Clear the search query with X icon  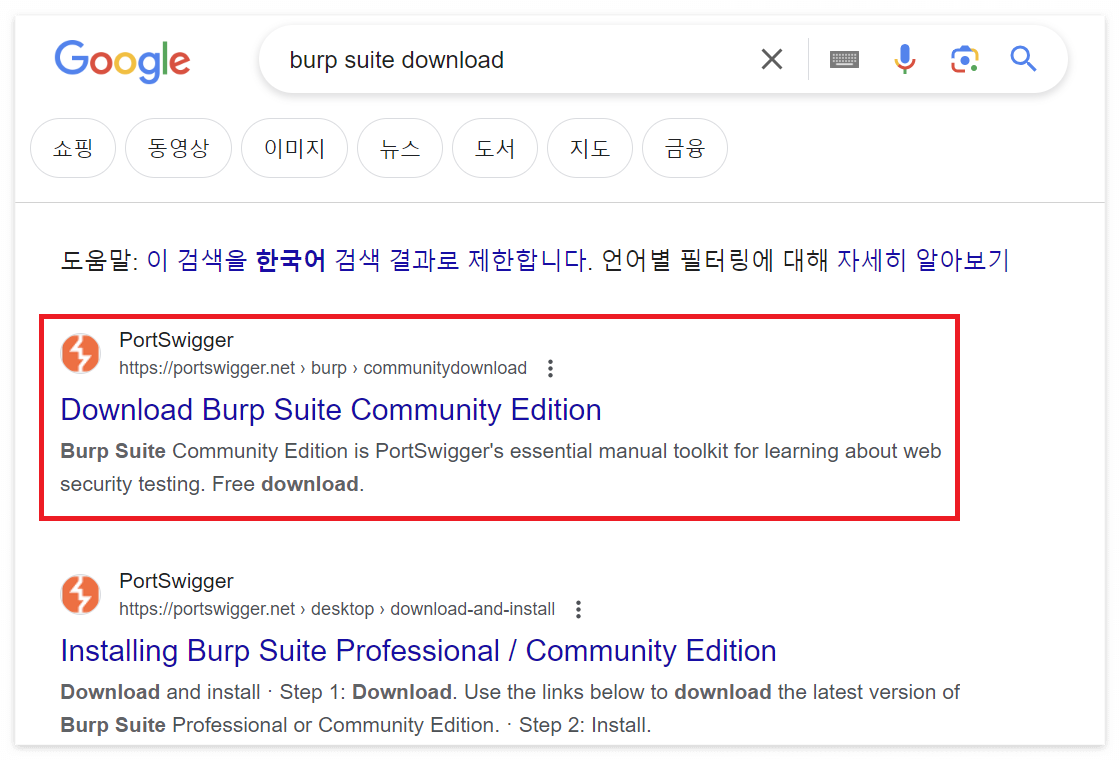772,59
